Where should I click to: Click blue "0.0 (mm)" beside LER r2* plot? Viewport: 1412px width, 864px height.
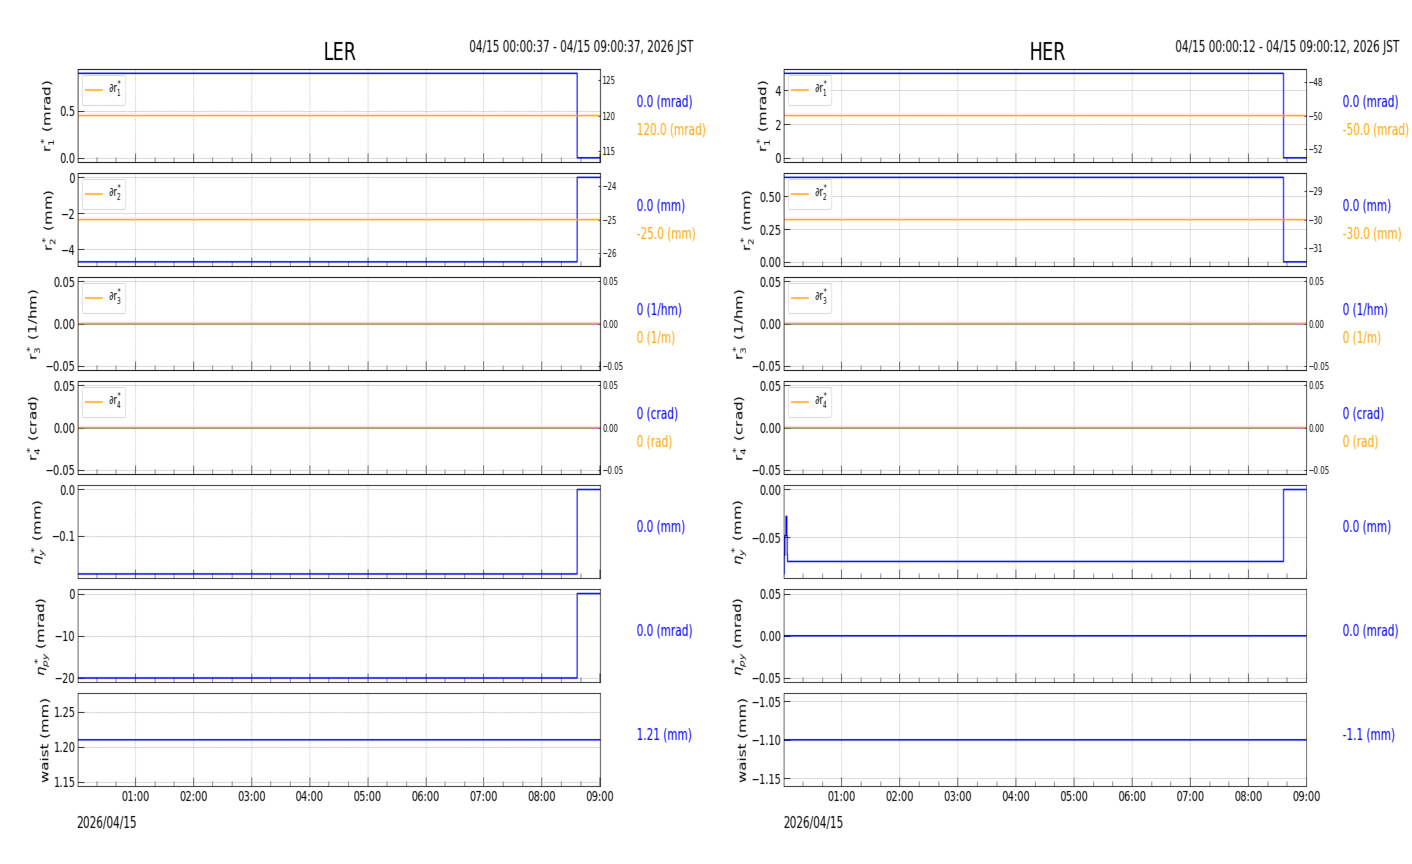point(661,206)
